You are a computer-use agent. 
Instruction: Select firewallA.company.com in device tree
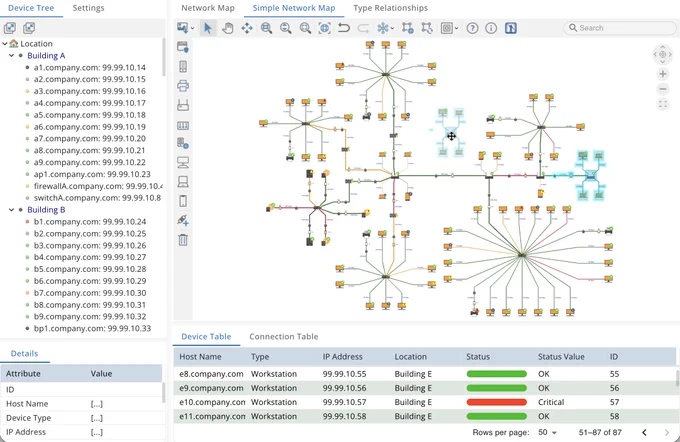click(98, 186)
